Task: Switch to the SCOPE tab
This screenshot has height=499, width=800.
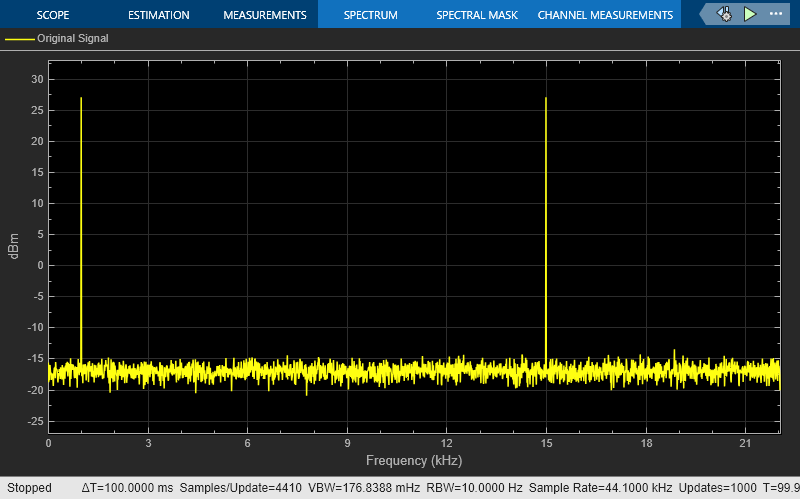Action: 53,15
